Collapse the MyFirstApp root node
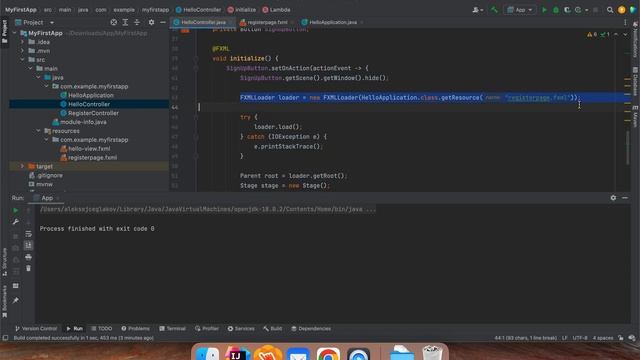Screen dimensions: 640x360 coord(15,33)
